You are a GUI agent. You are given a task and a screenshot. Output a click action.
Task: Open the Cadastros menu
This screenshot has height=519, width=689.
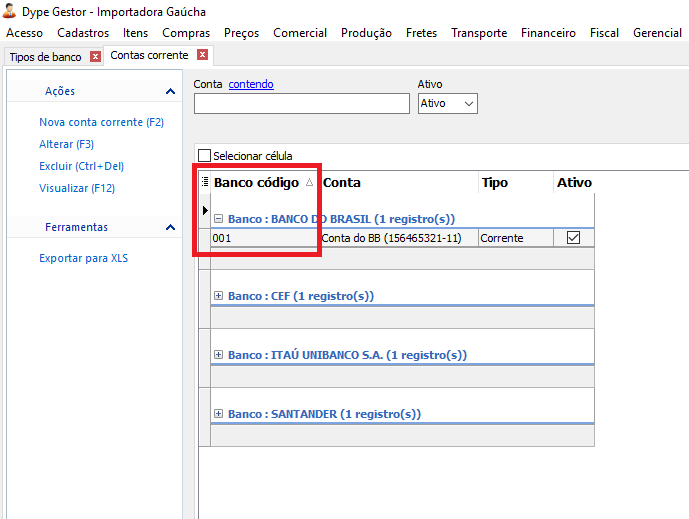tap(83, 33)
